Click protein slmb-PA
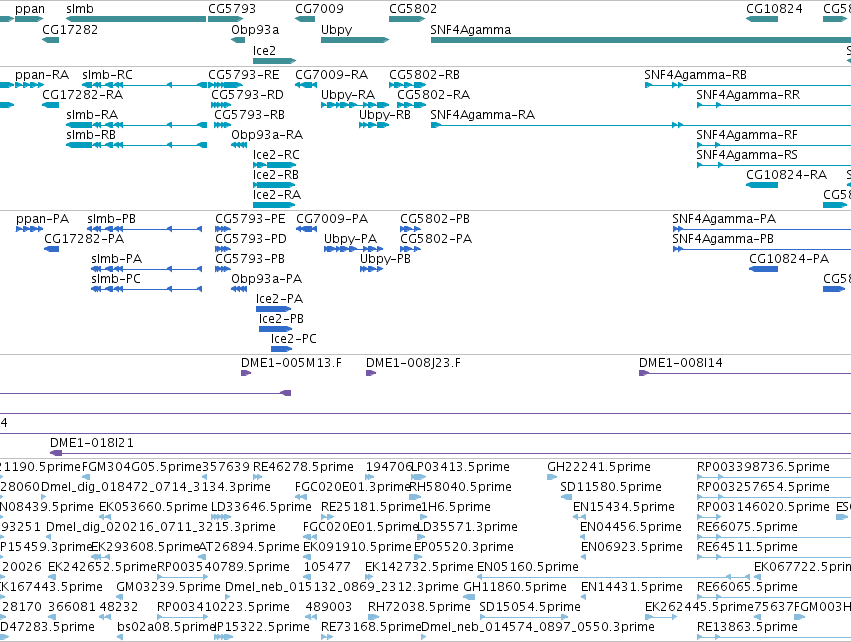Viewport: 851px width, 642px height. coord(147,269)
